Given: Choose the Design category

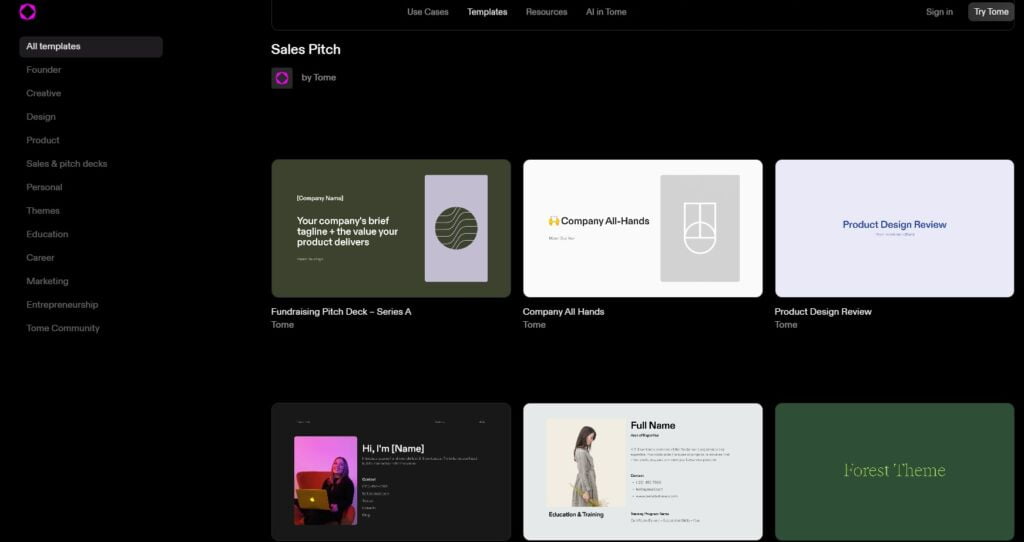Looking at the screenshot, I should point(41,117).
